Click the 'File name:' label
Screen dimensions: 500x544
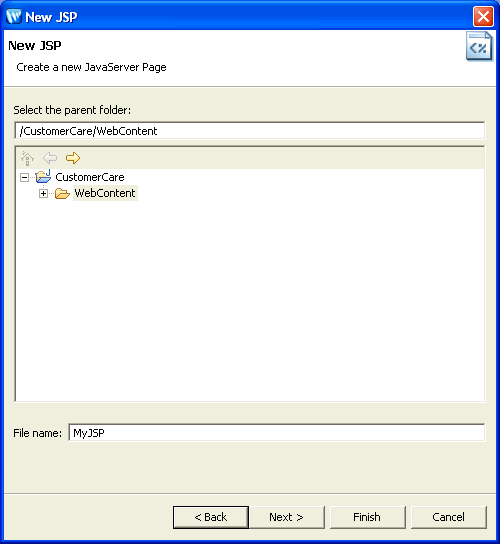click(x=37, y=433)
